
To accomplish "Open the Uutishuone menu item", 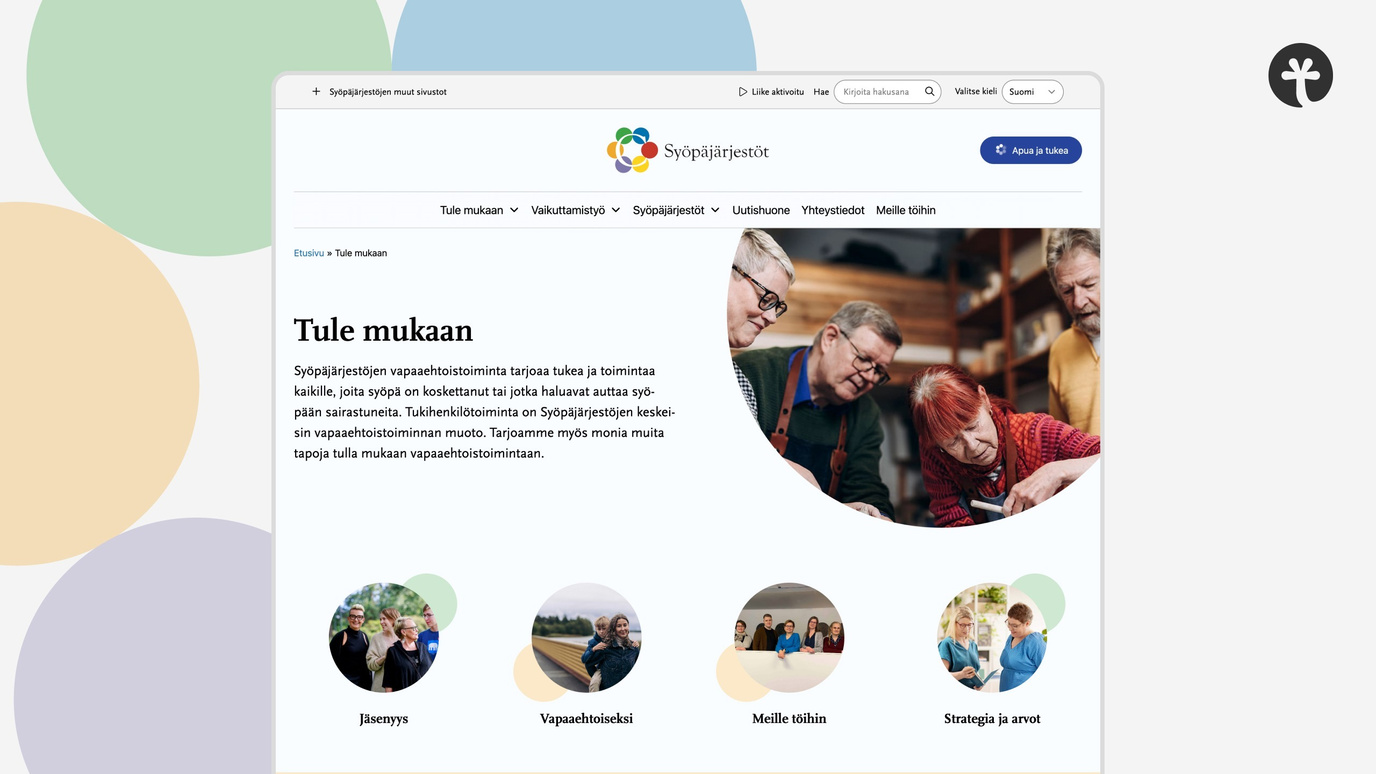I will coord(761,210).
